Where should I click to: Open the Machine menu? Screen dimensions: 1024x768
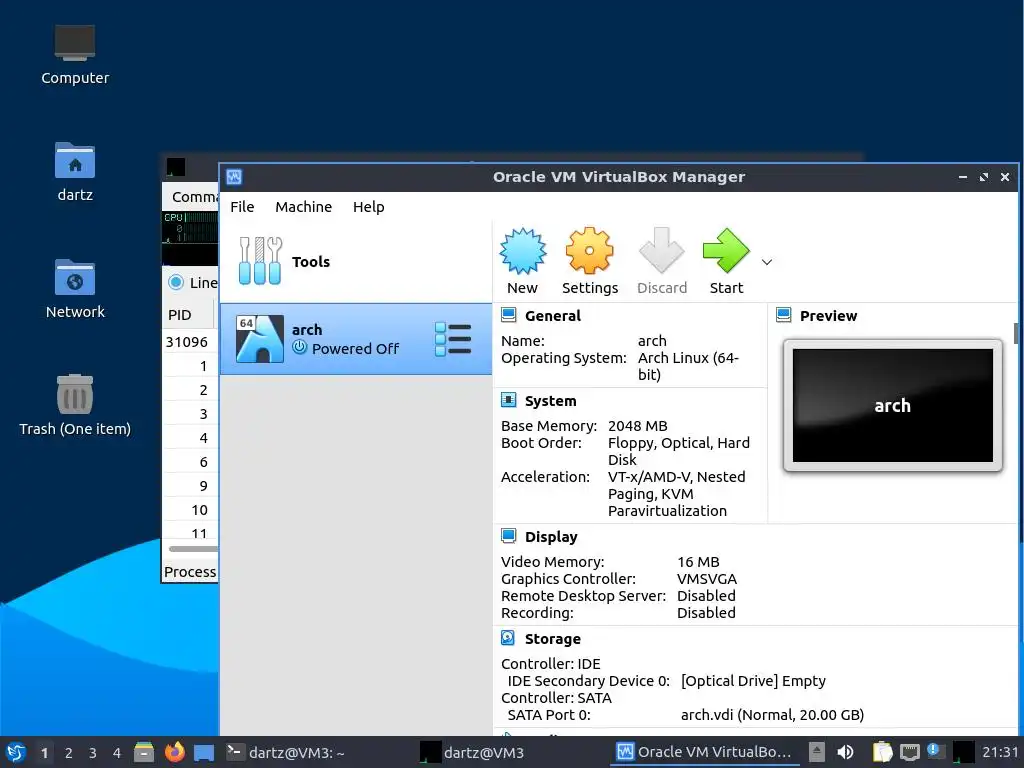pyautogui.click(x=303, y=206)
